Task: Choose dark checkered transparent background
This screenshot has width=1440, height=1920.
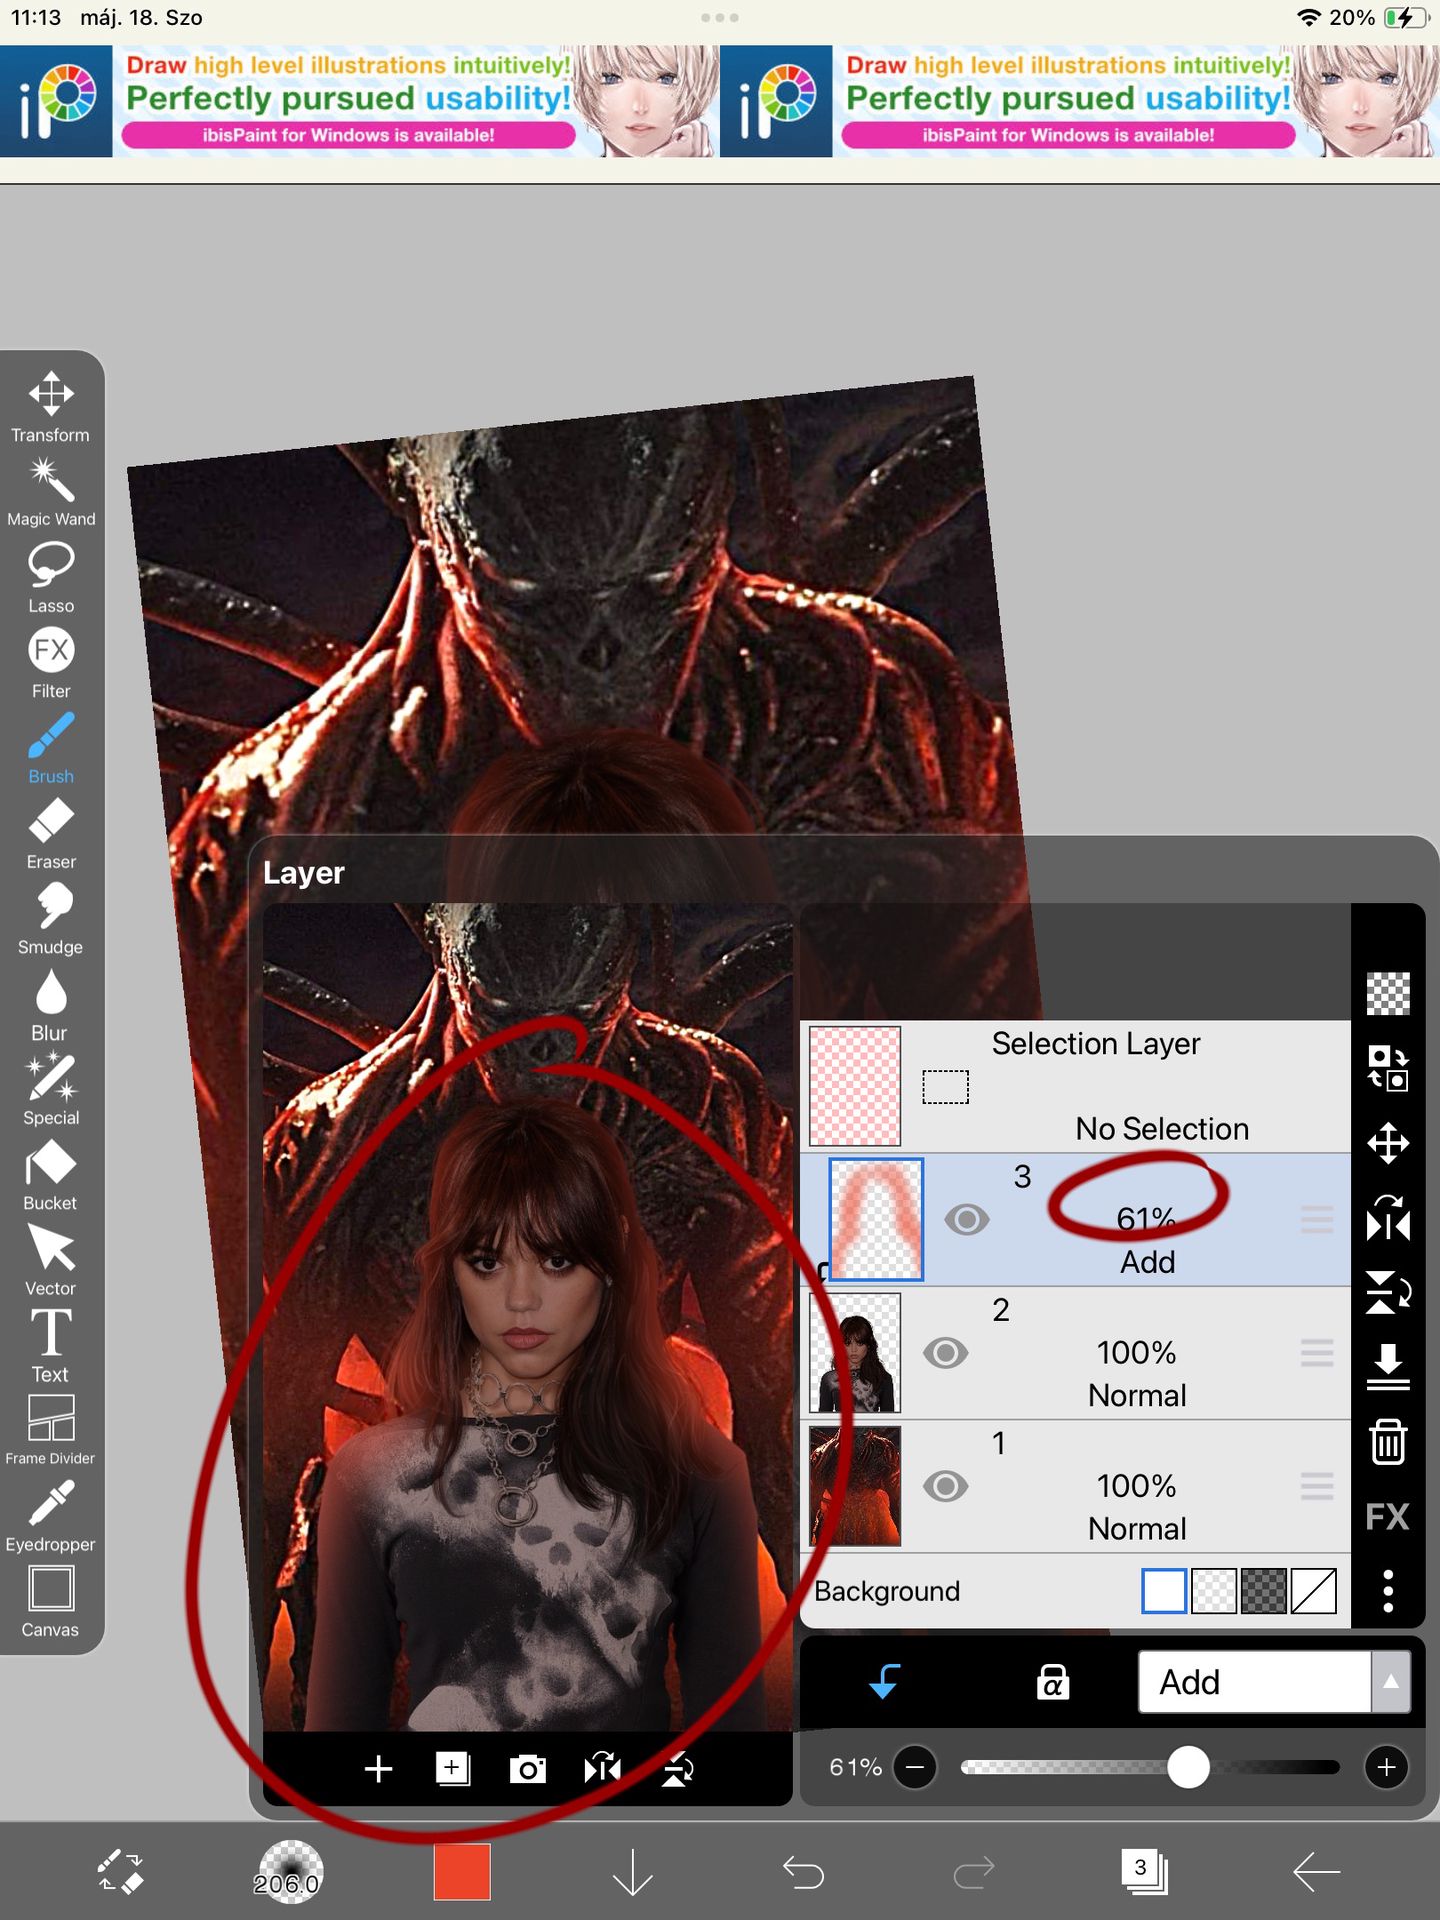Action: coord(1264,1590)
